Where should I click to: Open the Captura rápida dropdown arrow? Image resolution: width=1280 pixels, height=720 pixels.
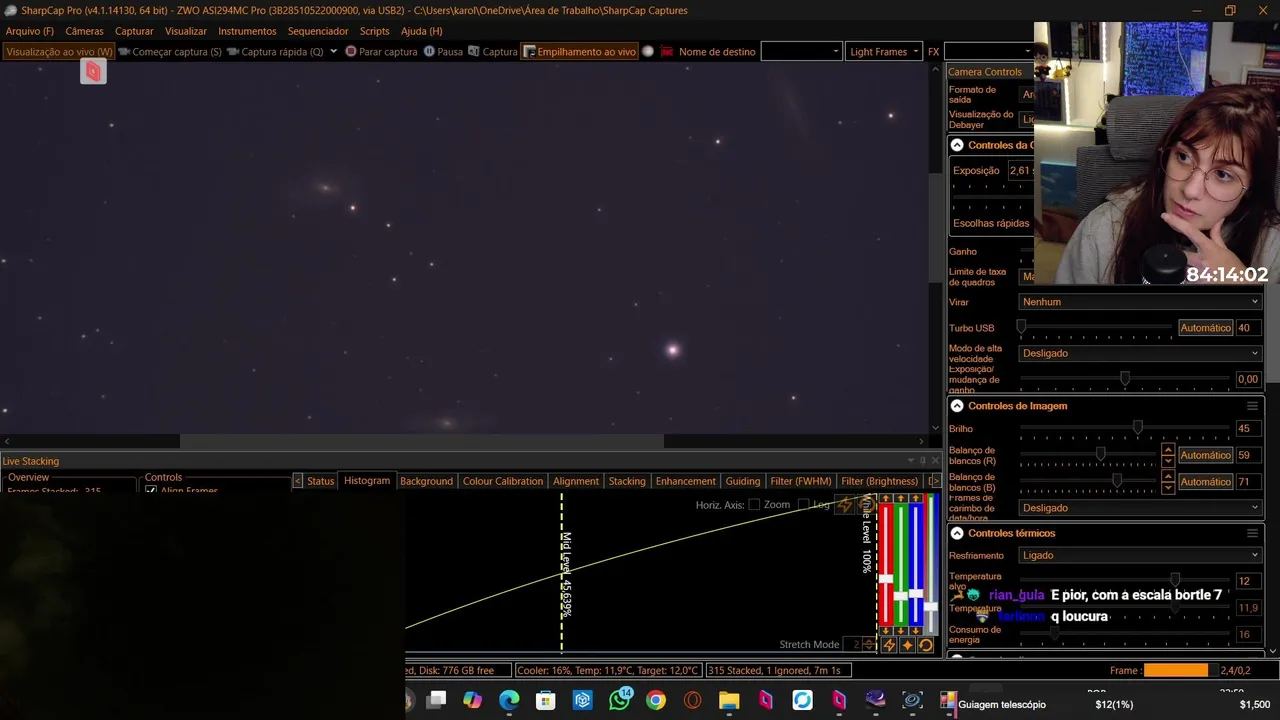point(334,52)
